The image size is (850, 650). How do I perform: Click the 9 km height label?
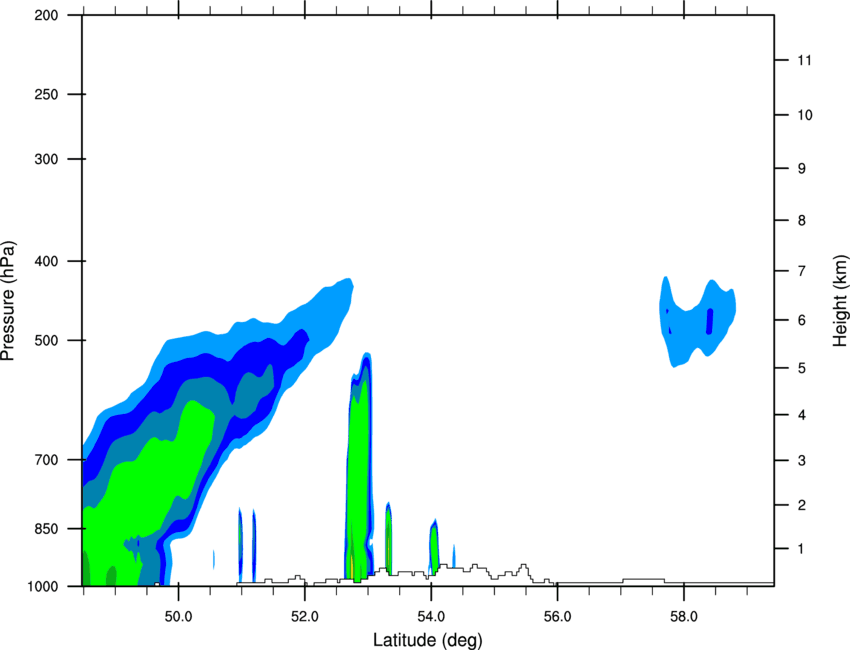(x=802, y=169)
